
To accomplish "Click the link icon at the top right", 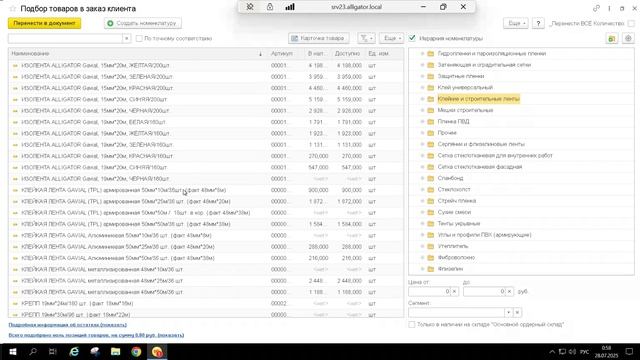I will (x=596, y=8).
